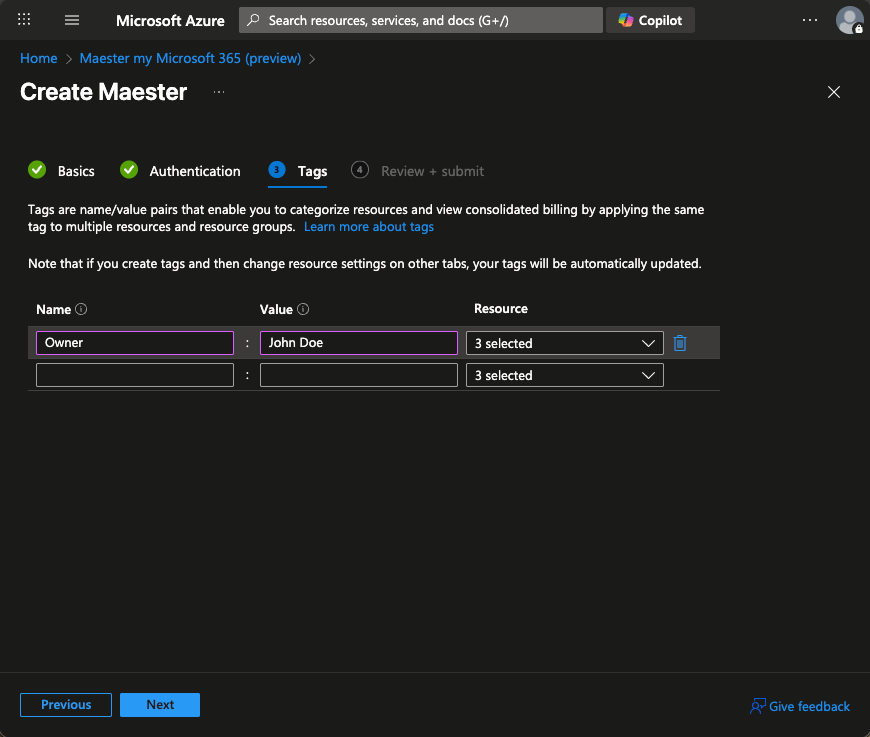Open the hamburger portal menu
870x737 pixels.
pos(72,20)
